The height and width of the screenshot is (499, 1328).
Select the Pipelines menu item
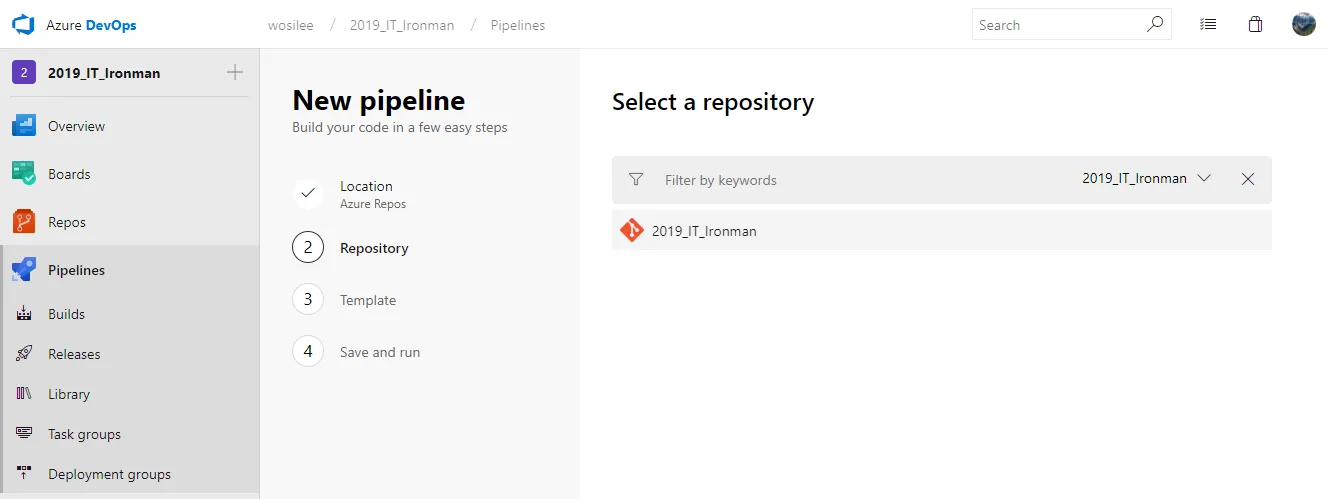click(130, 270)
